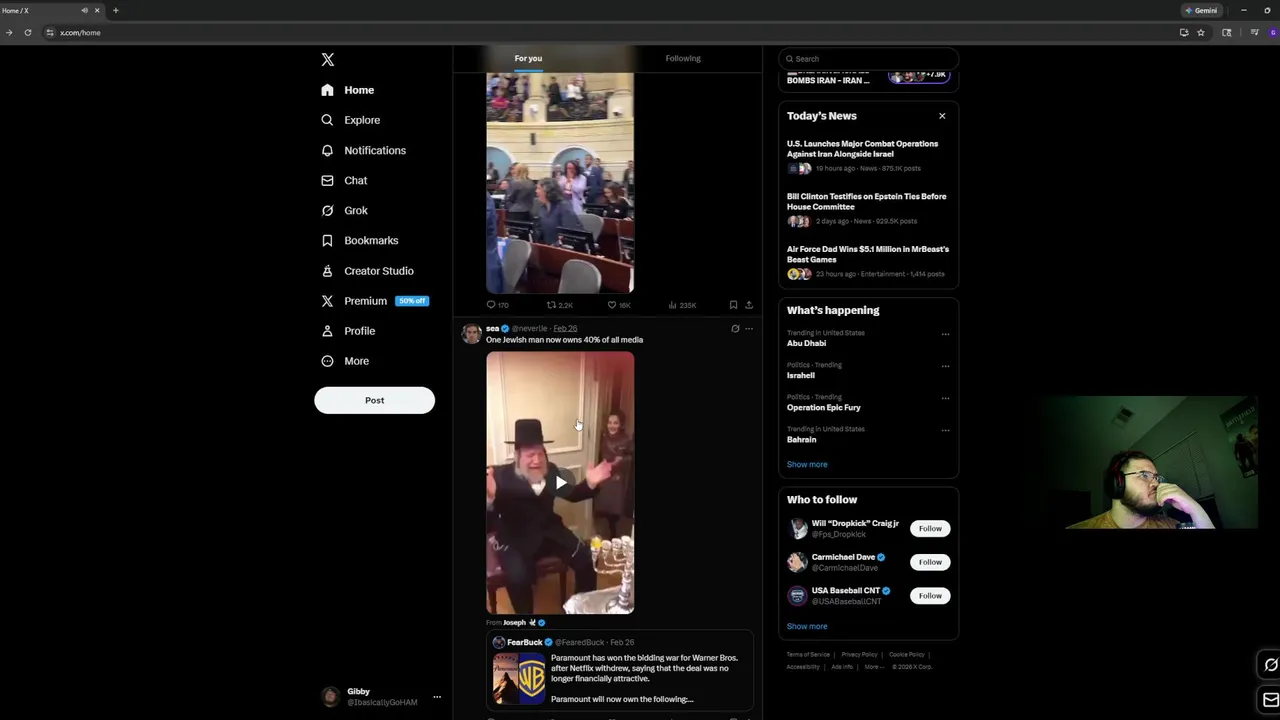Screen dimensions: 1280x720
Task: Click the Post button
Action: click(x=374, y=400)
